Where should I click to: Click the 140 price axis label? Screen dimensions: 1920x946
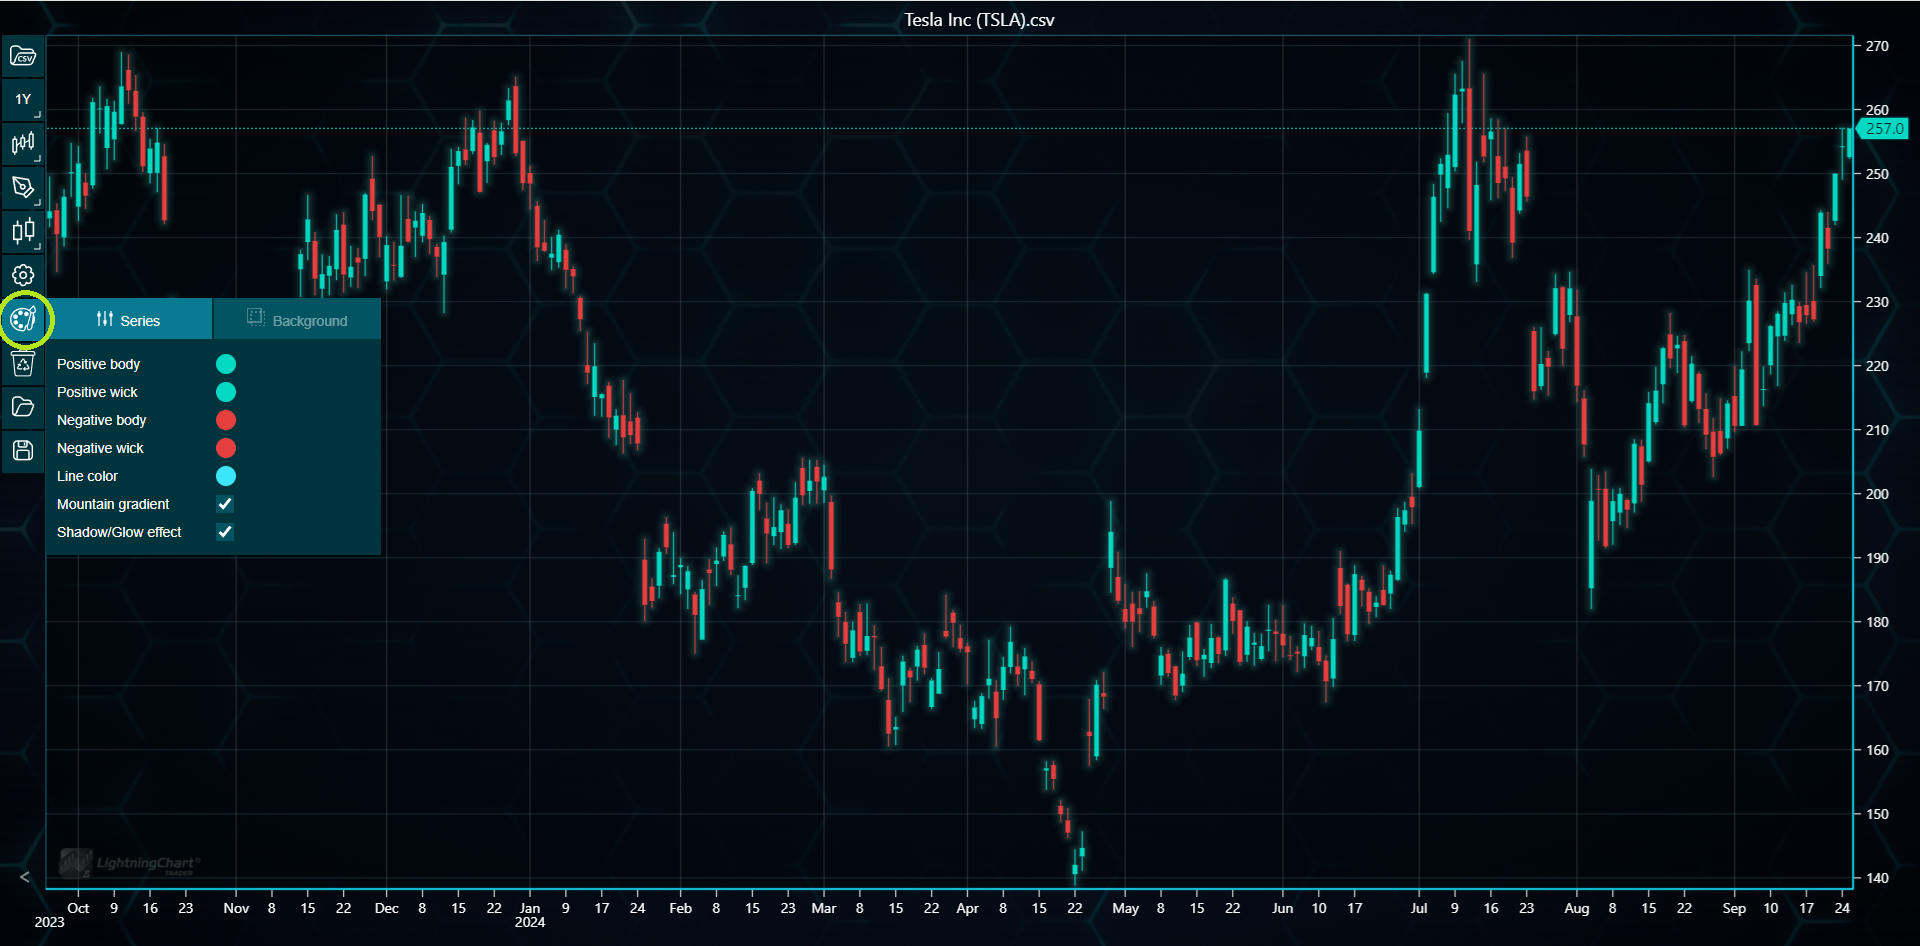[x=1877, y=878]
